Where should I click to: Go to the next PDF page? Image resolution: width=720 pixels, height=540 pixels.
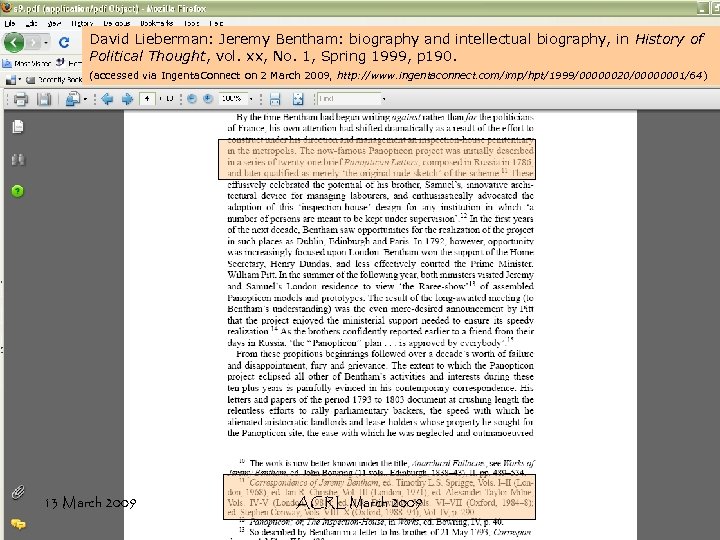pyautogui.click(x=127, y=99)
